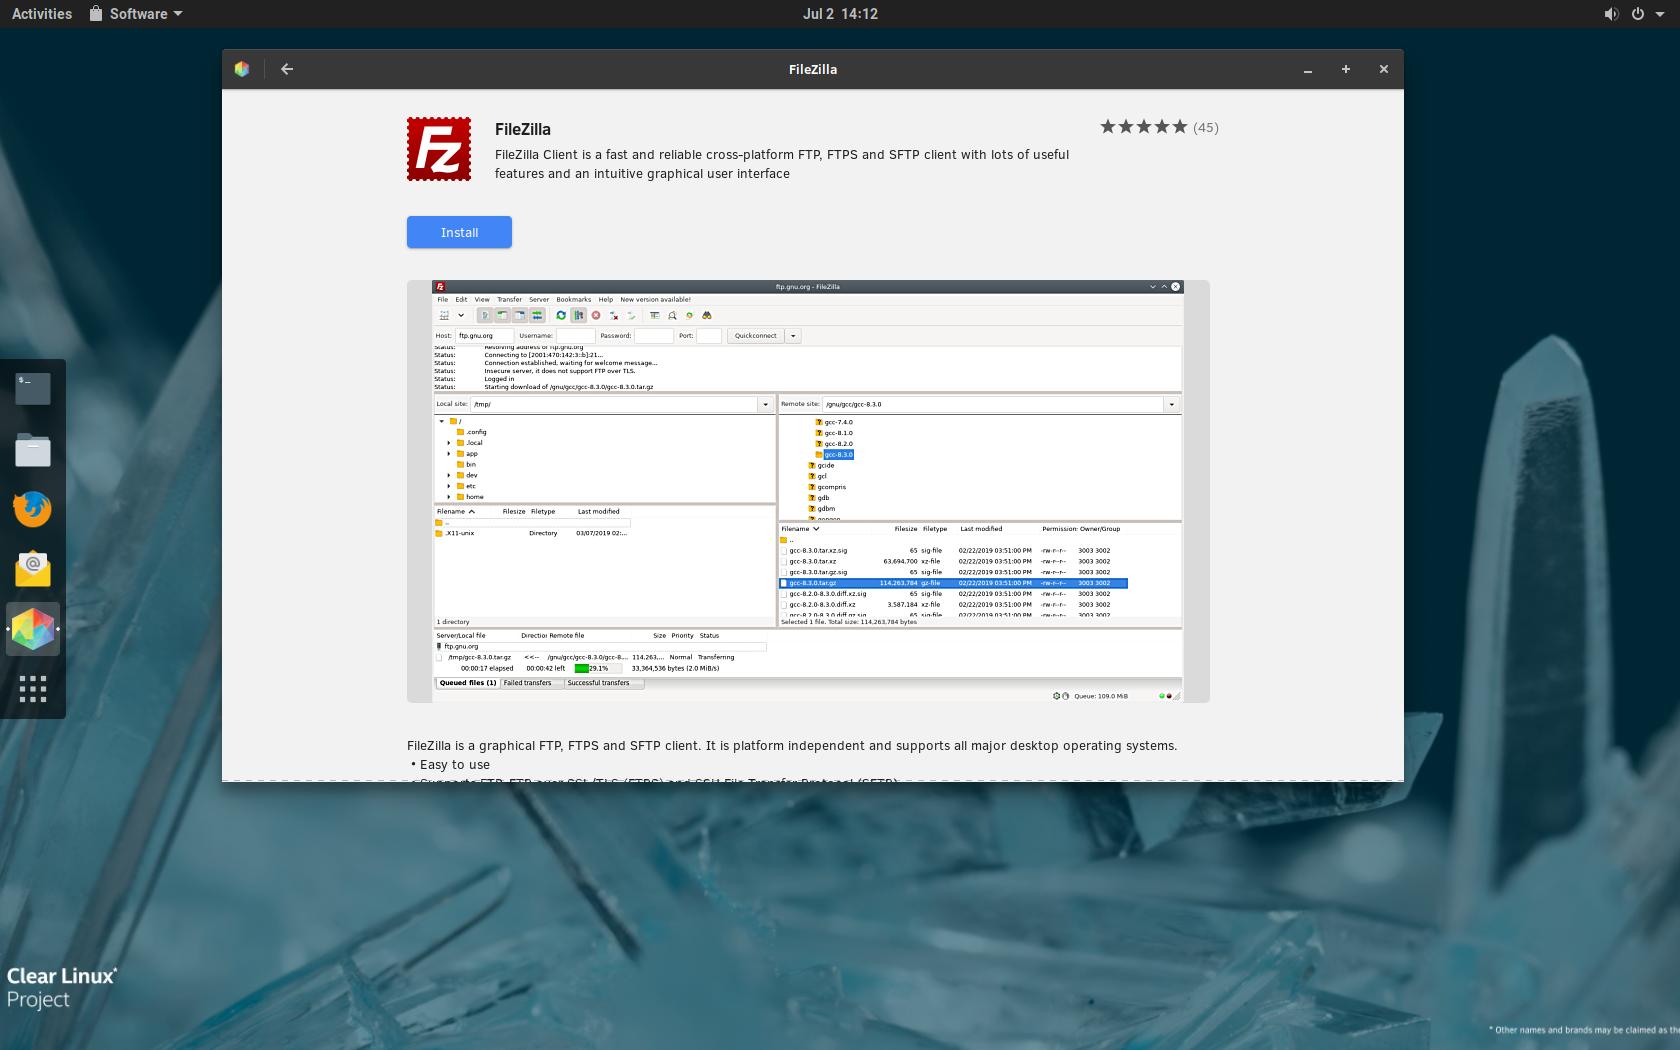Launch Firefox from the dock
Viewport: 1680px width, 1050px height.
(33, 509)
